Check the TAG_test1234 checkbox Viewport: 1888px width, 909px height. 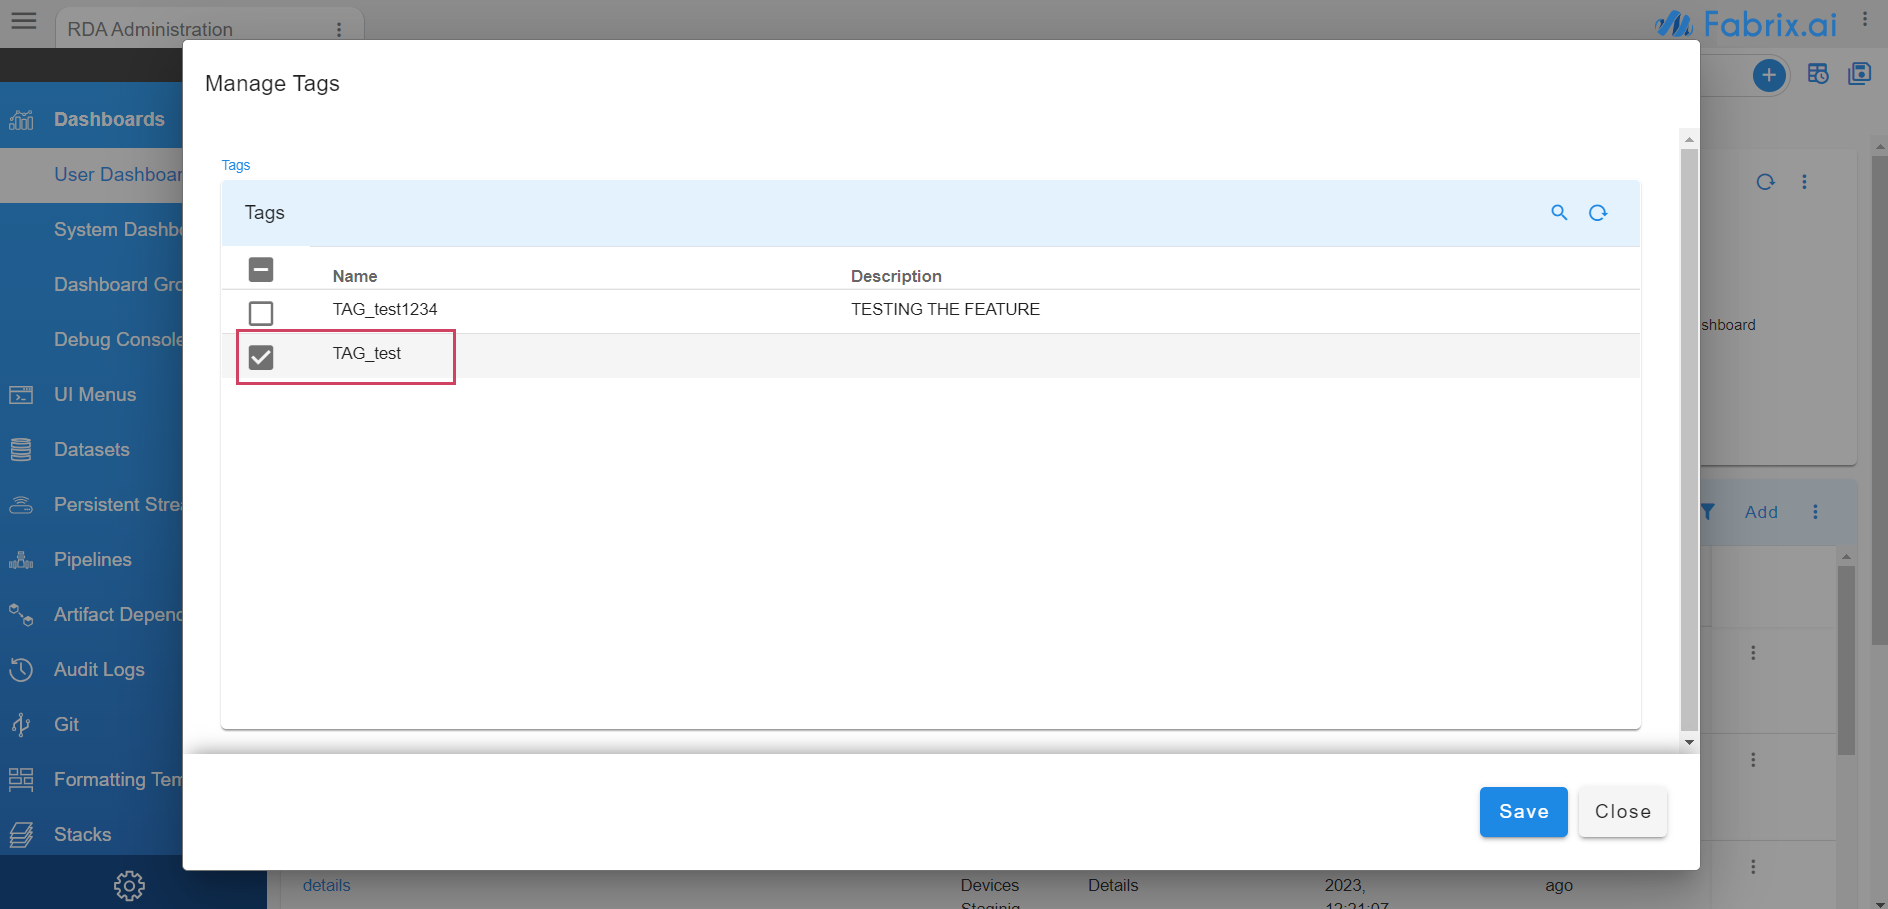261,313
